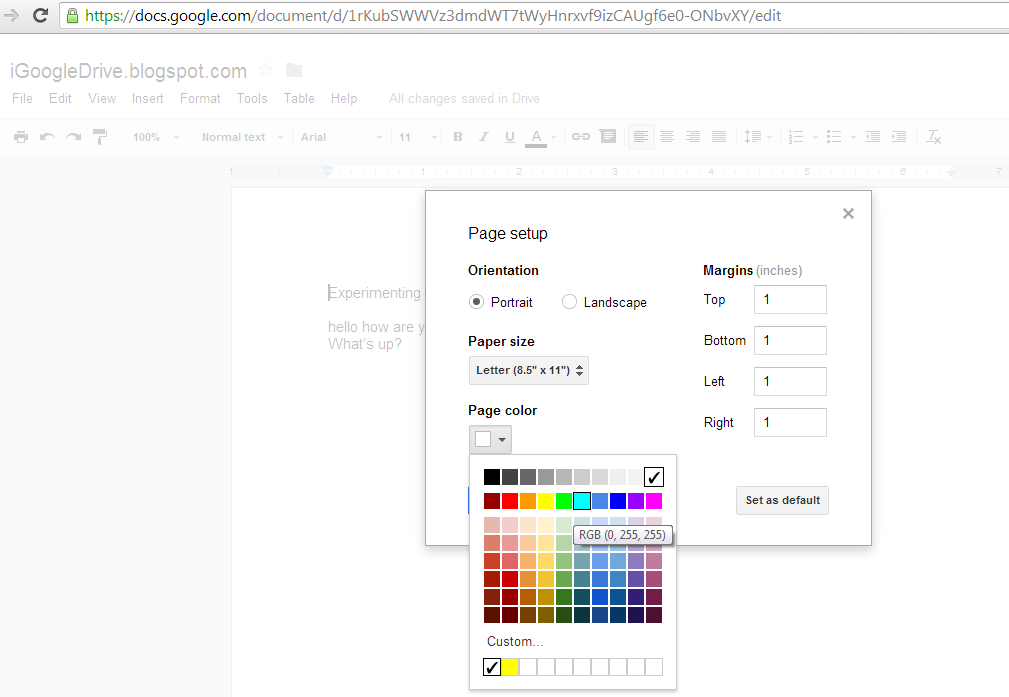The width and height of the screenshot is (1009, 697).
Task: Pick the magenta color swatch
Action: [x=654, y=501]
